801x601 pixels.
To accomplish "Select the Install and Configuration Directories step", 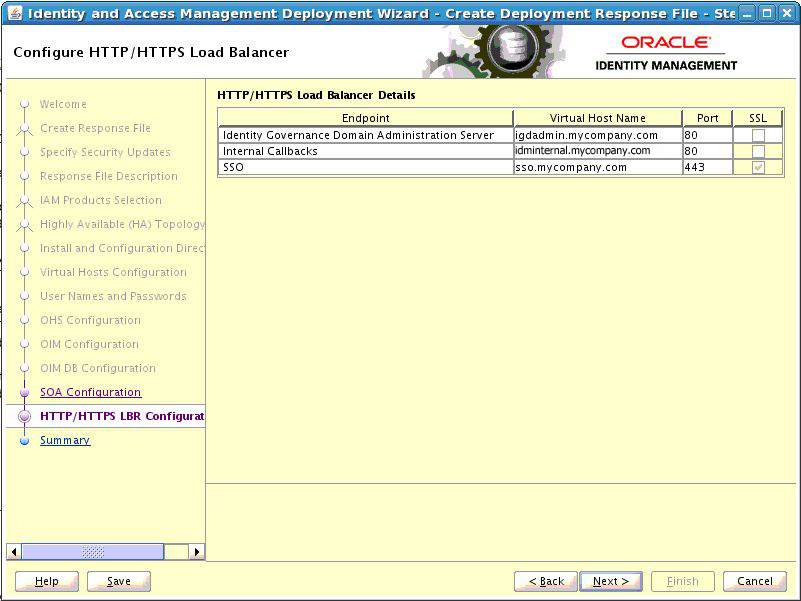I will point(122,248).
